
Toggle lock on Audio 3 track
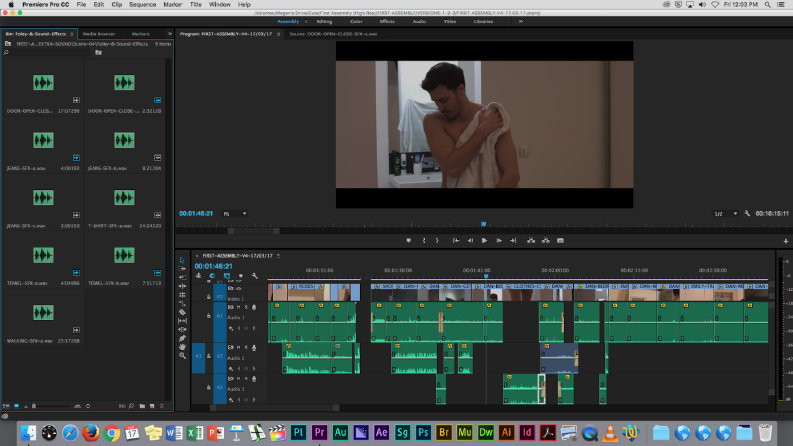[x=208, y=387]
